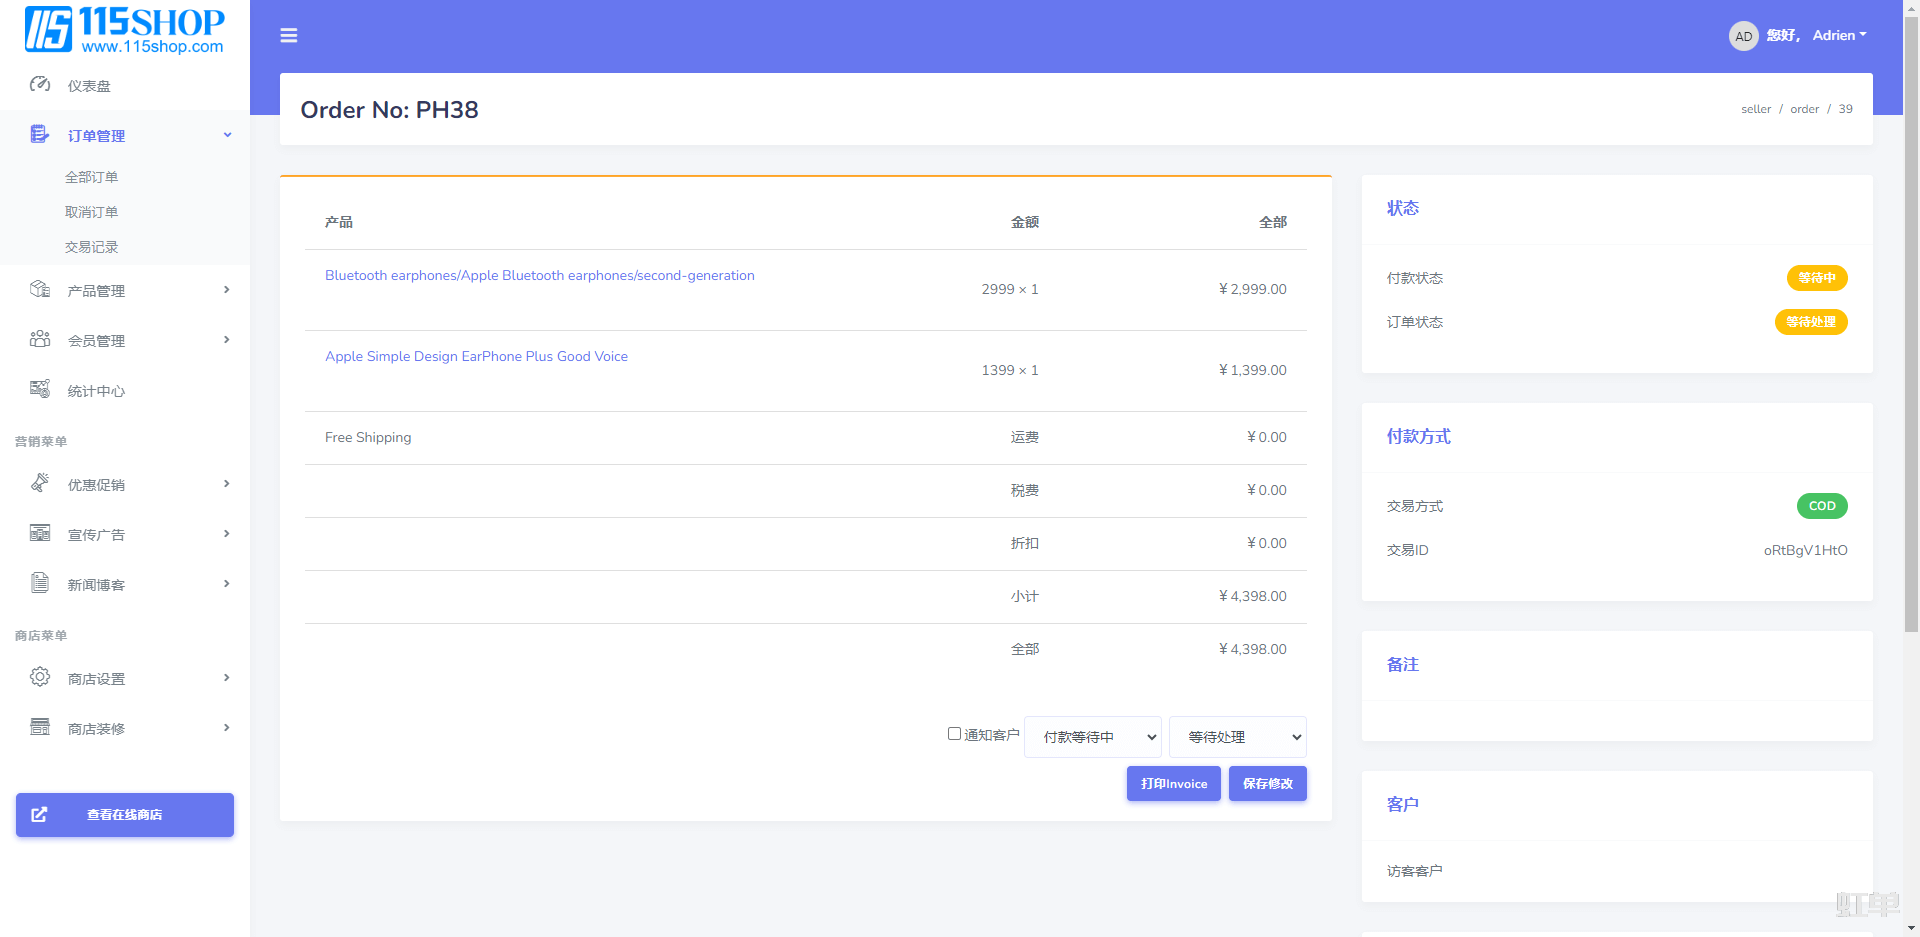This screenshot has height=937, width=1920.
Task: Click the 保存修改 button
Action: [x=1268, y=784]
